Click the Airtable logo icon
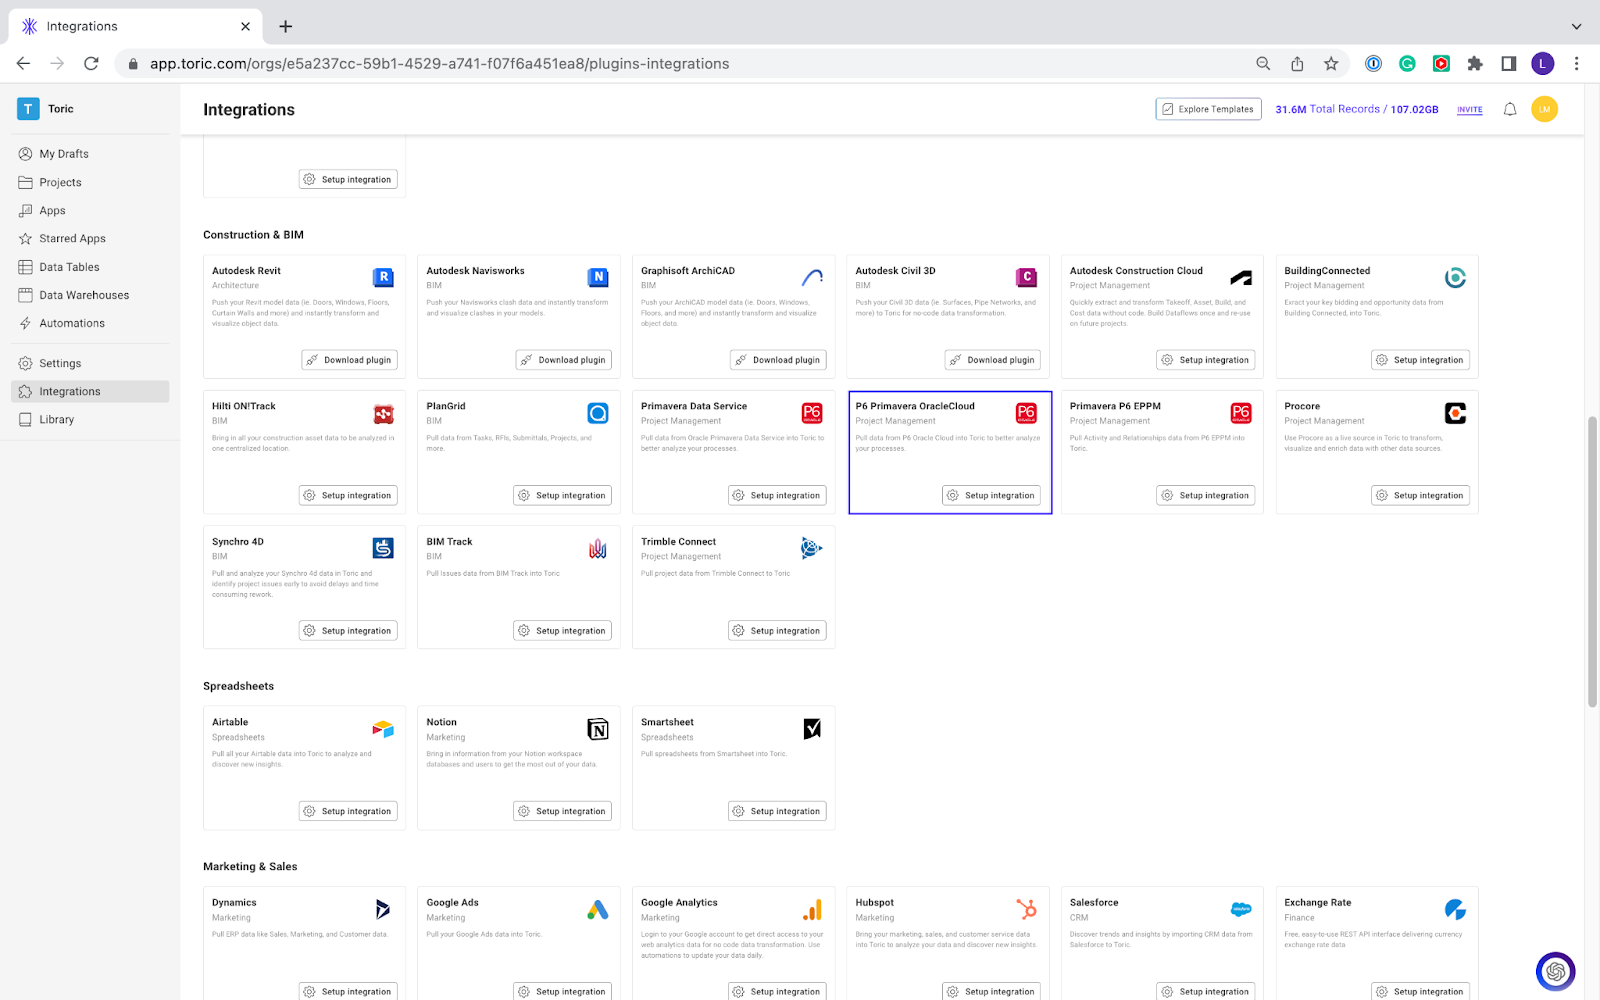 pyautogui.click(x=383, y=729)
